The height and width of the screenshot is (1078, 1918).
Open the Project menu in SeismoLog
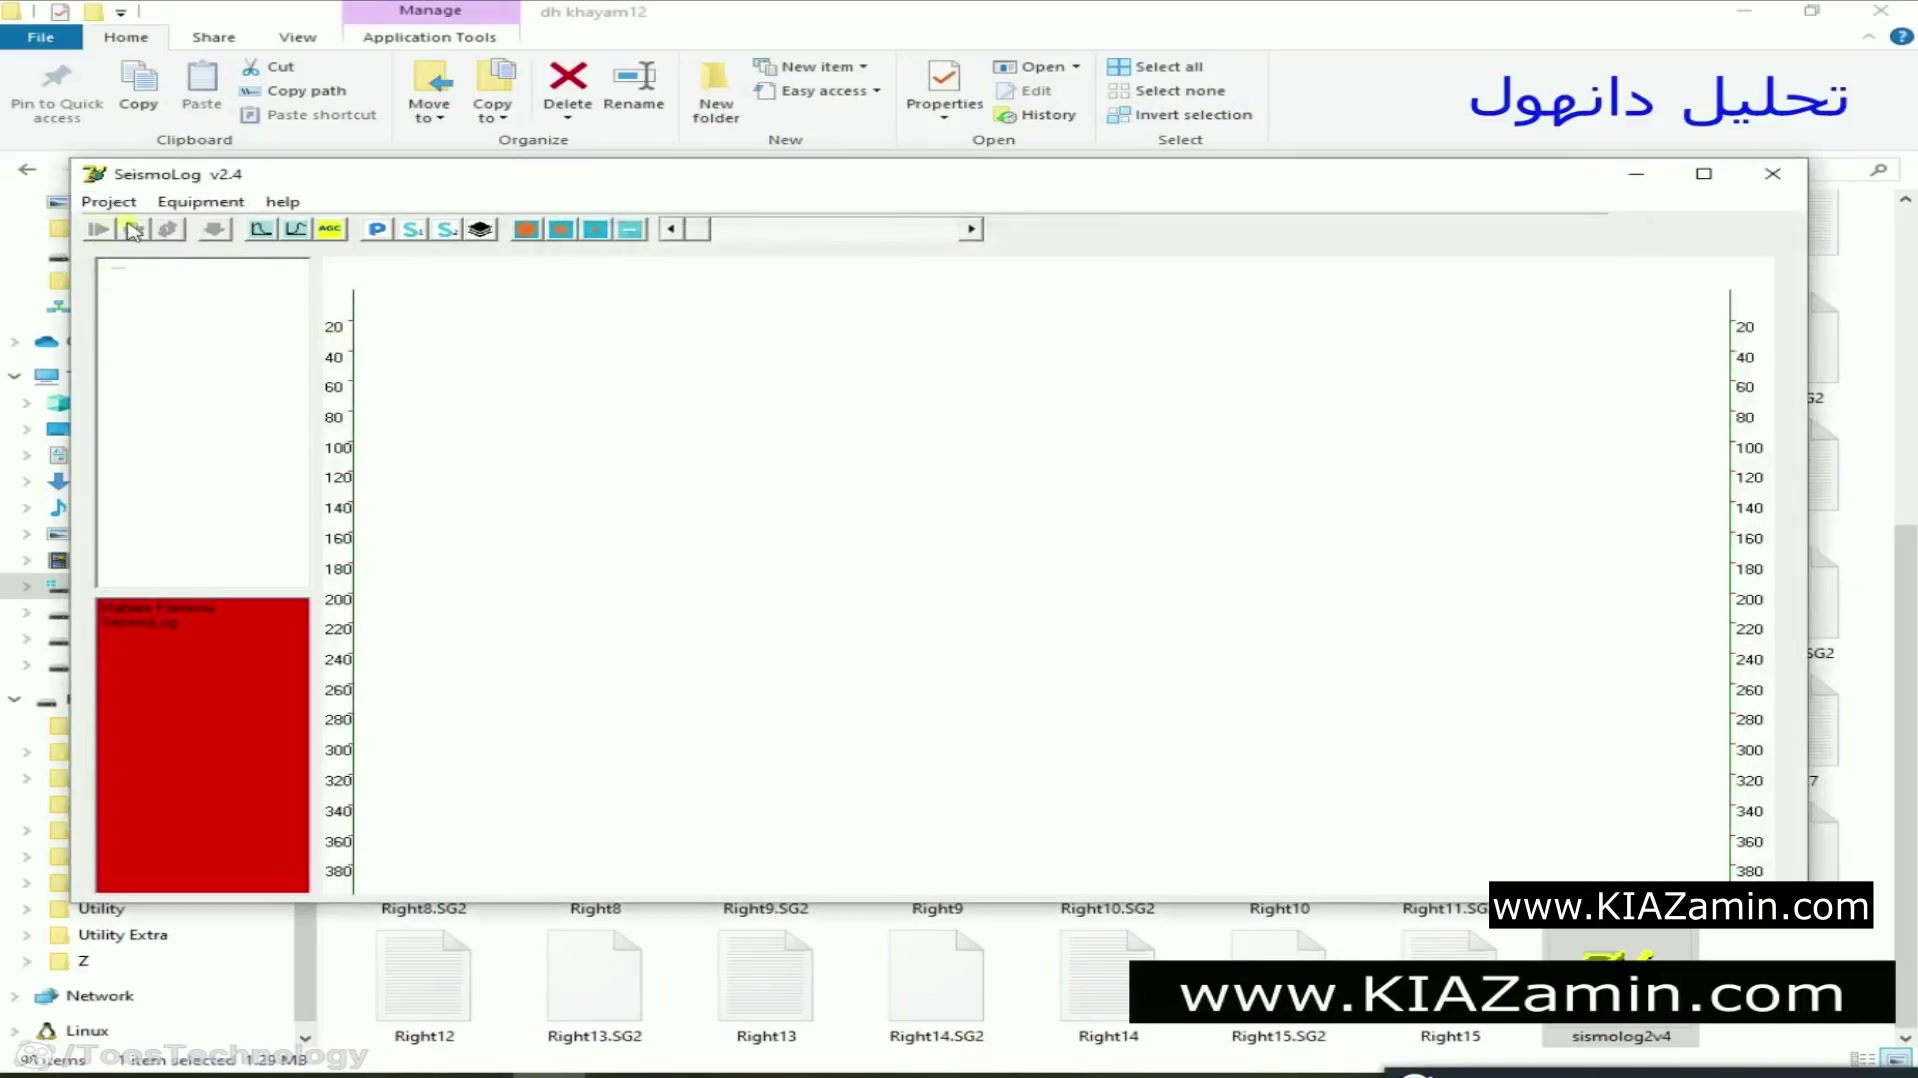109,201
